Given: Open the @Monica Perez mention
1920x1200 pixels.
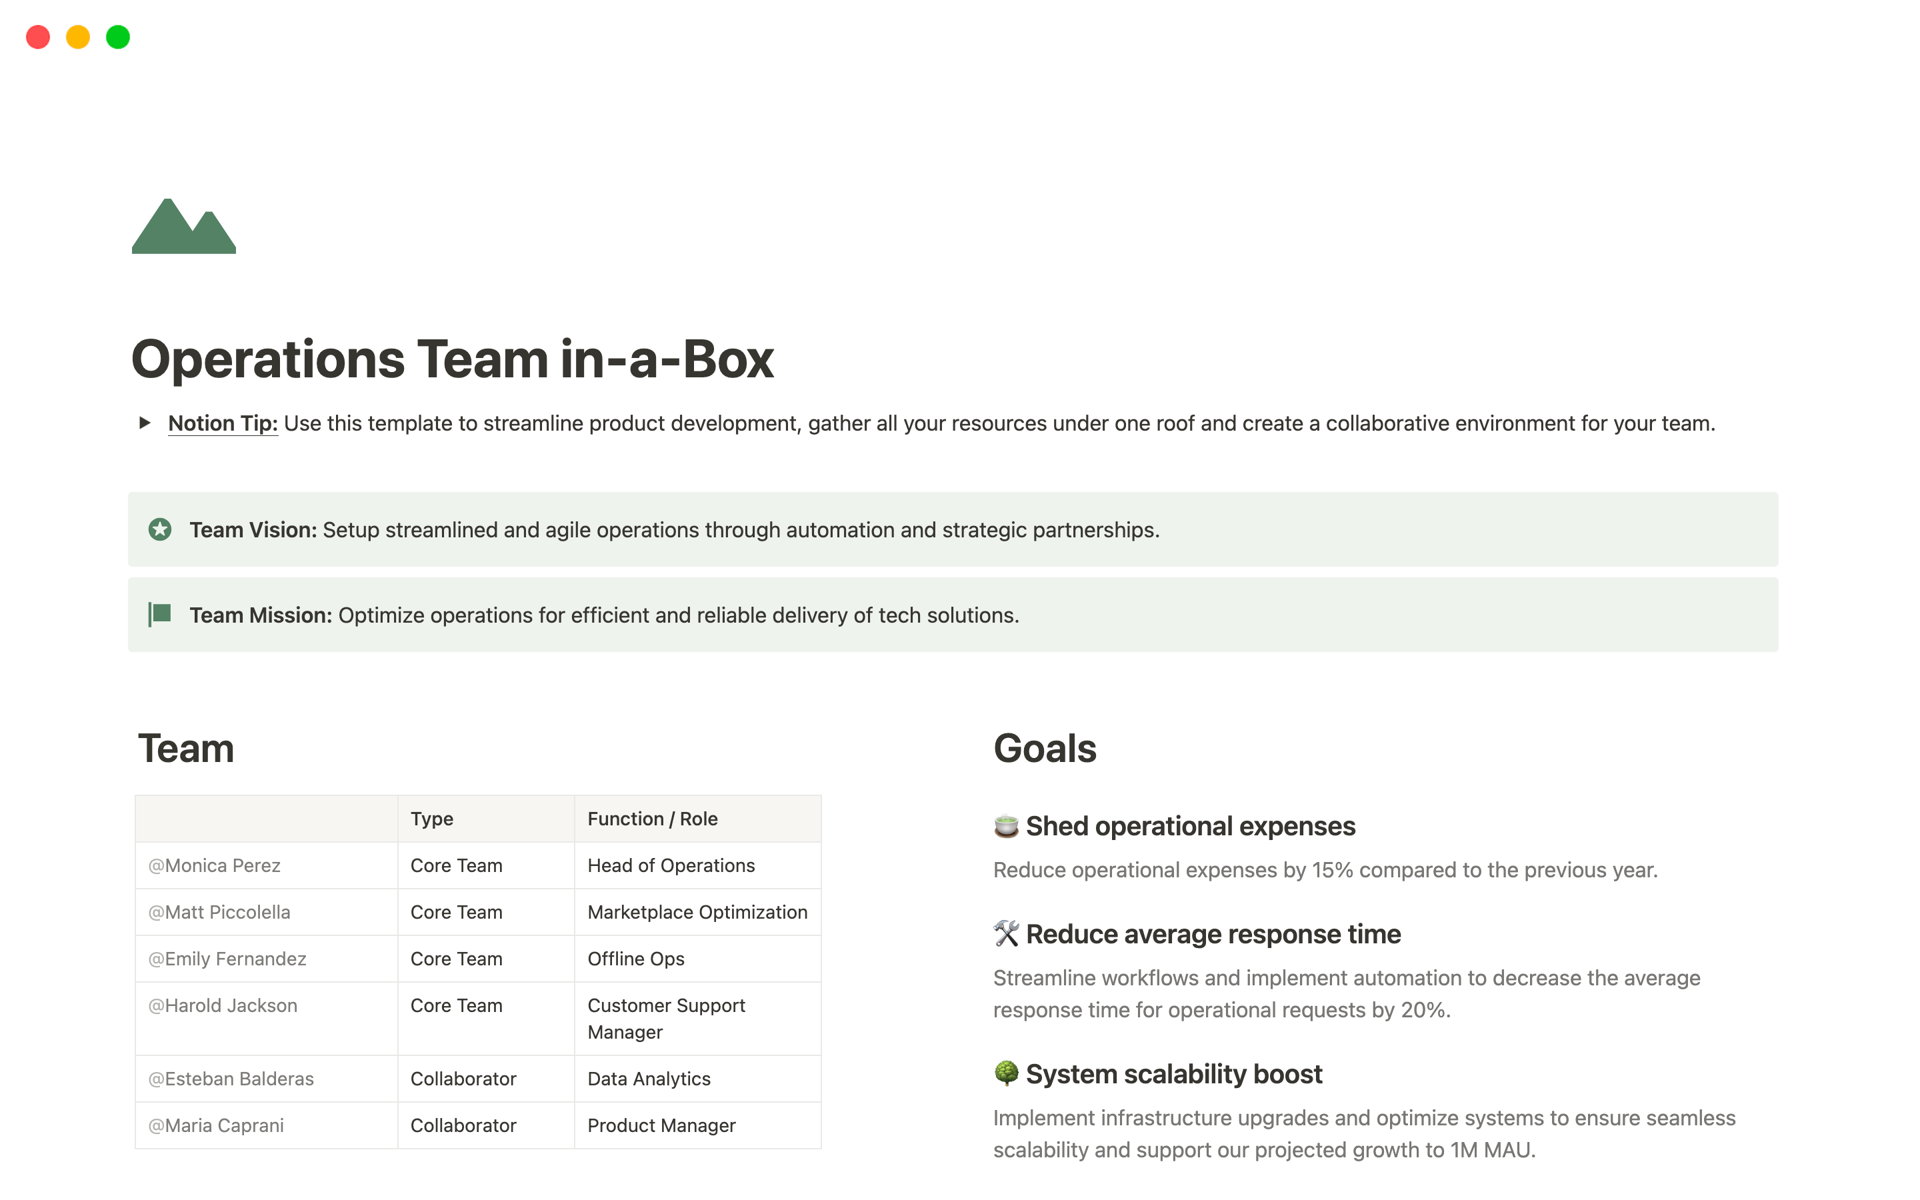Looking at the screenshot, I should [214, 866].
